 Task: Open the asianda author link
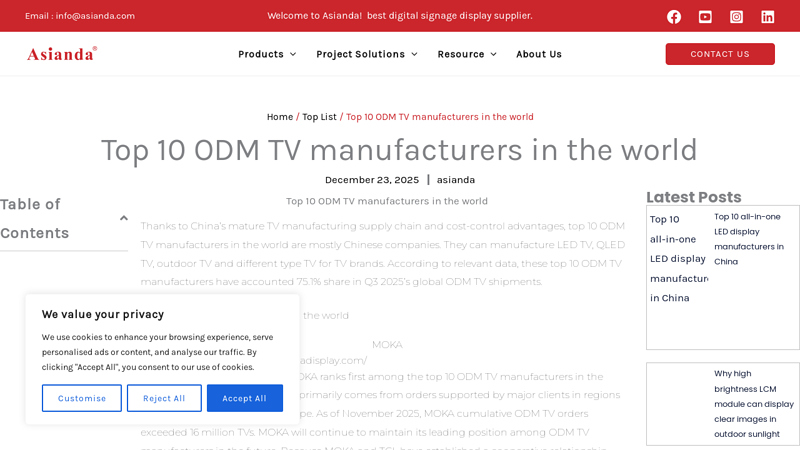click(x=456, y=180)
